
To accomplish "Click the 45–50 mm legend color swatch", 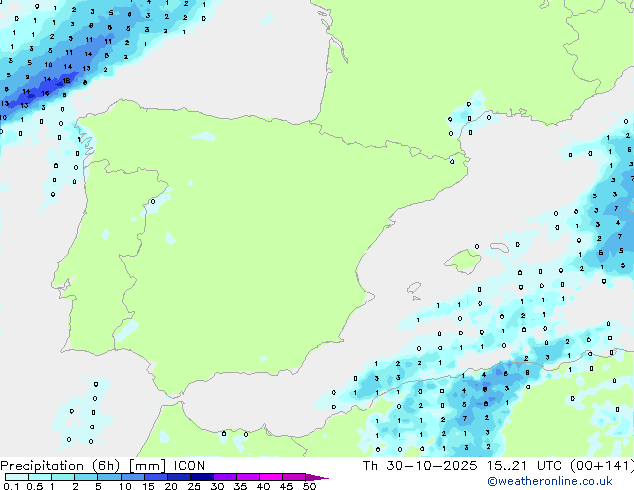I will [x=294, y=477].
